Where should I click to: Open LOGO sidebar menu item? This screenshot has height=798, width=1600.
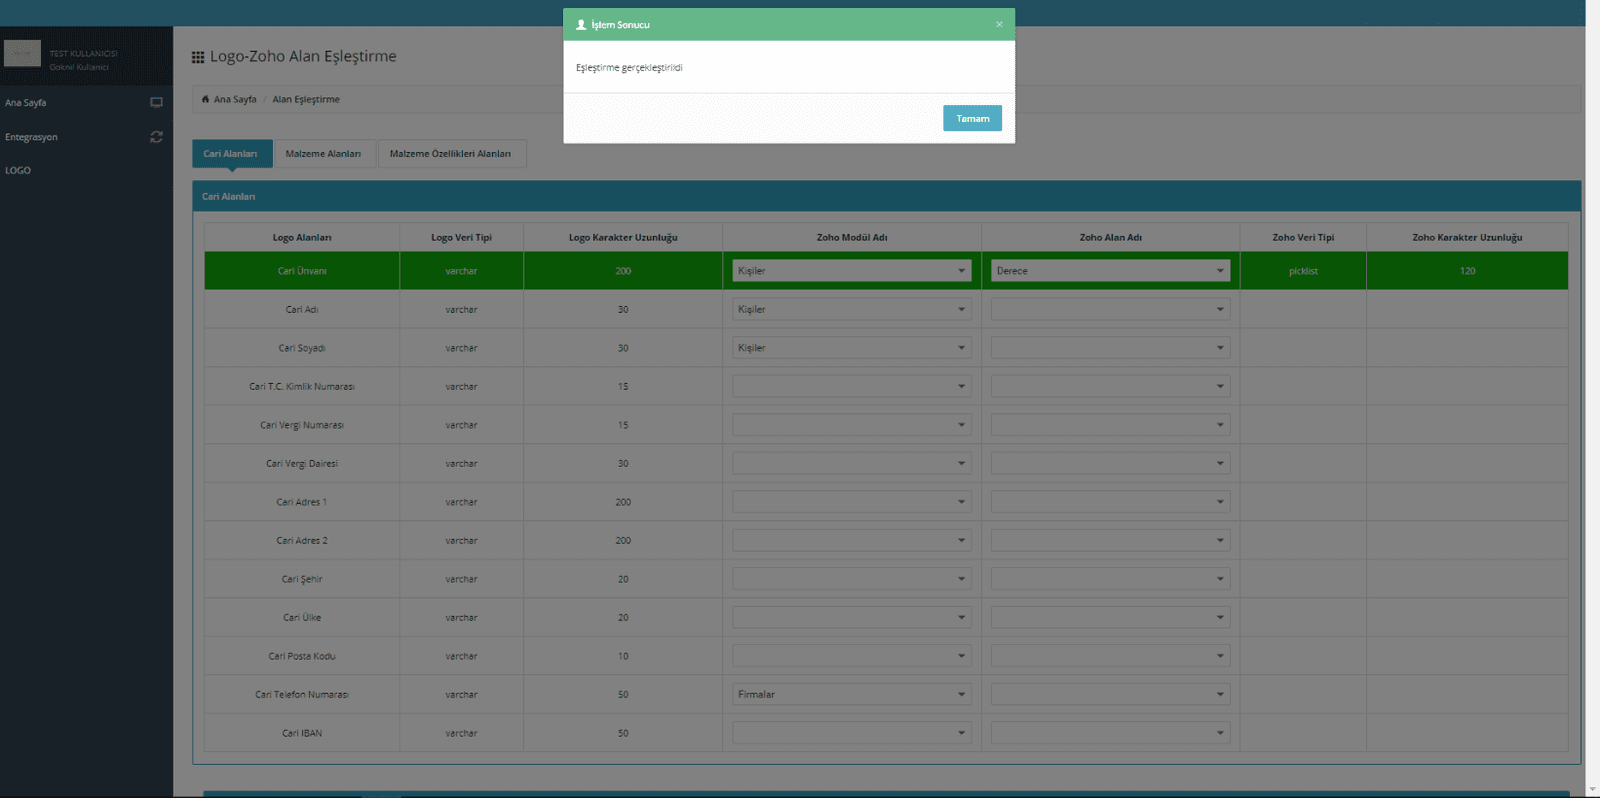point(18,170)
